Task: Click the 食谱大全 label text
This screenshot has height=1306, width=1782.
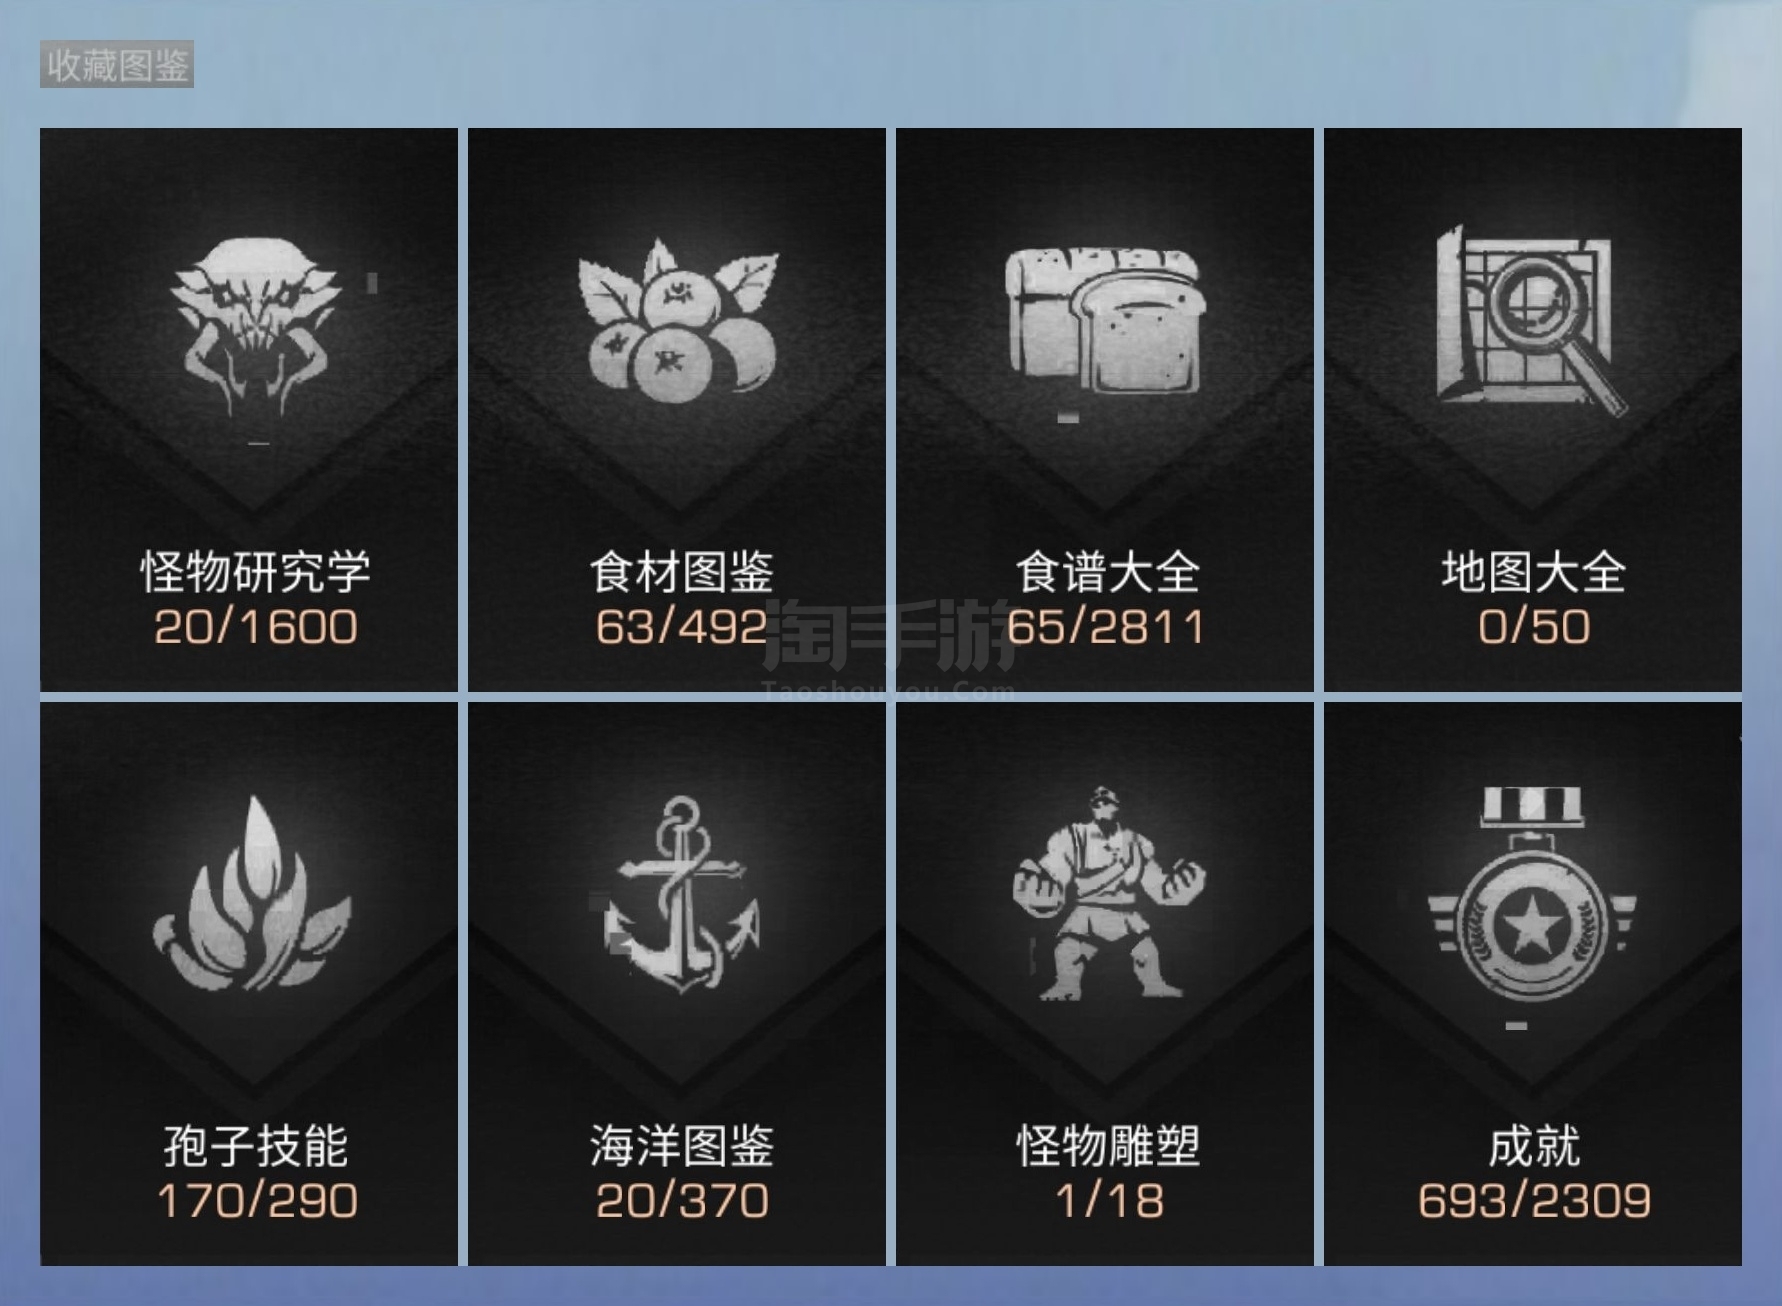Action: click(x=1108, y=572)
